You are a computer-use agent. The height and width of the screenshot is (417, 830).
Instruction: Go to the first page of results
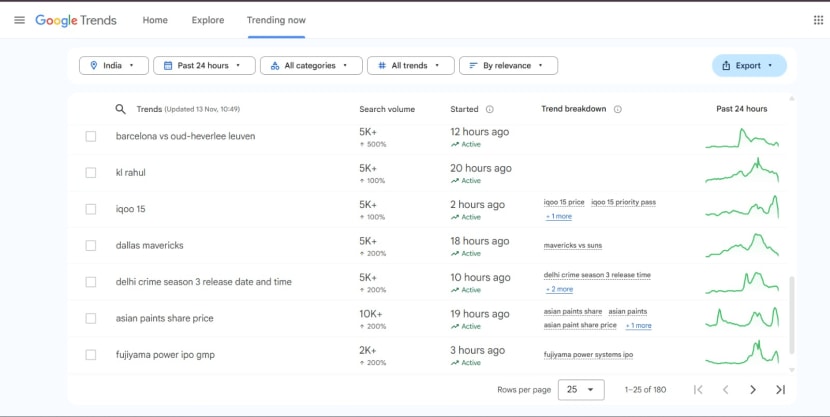[x=698, y=390]
